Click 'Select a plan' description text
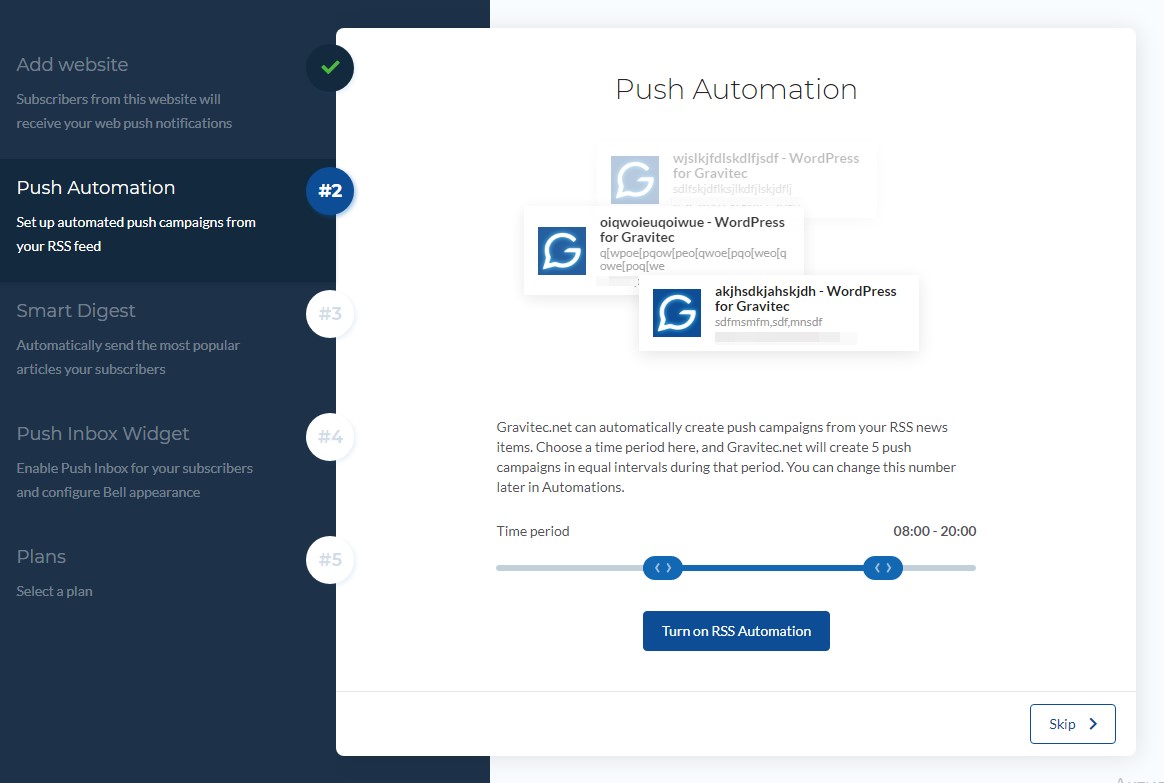Image resolution: width=1164 pixels, height=783 pixels. tap(54, 592)
